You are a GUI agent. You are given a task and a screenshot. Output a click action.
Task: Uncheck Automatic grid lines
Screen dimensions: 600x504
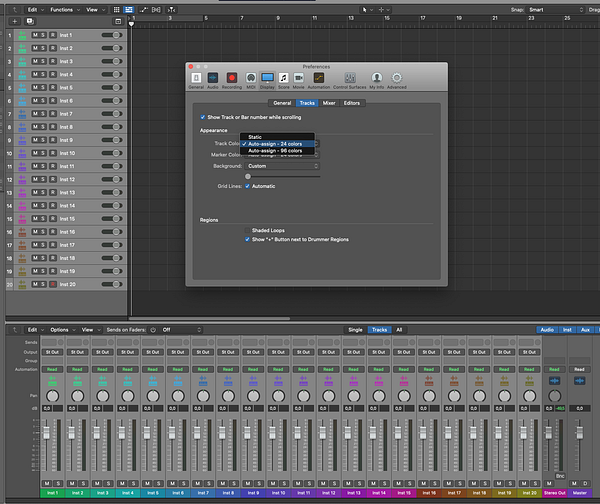pyautogui.click(x=247, y=186)
